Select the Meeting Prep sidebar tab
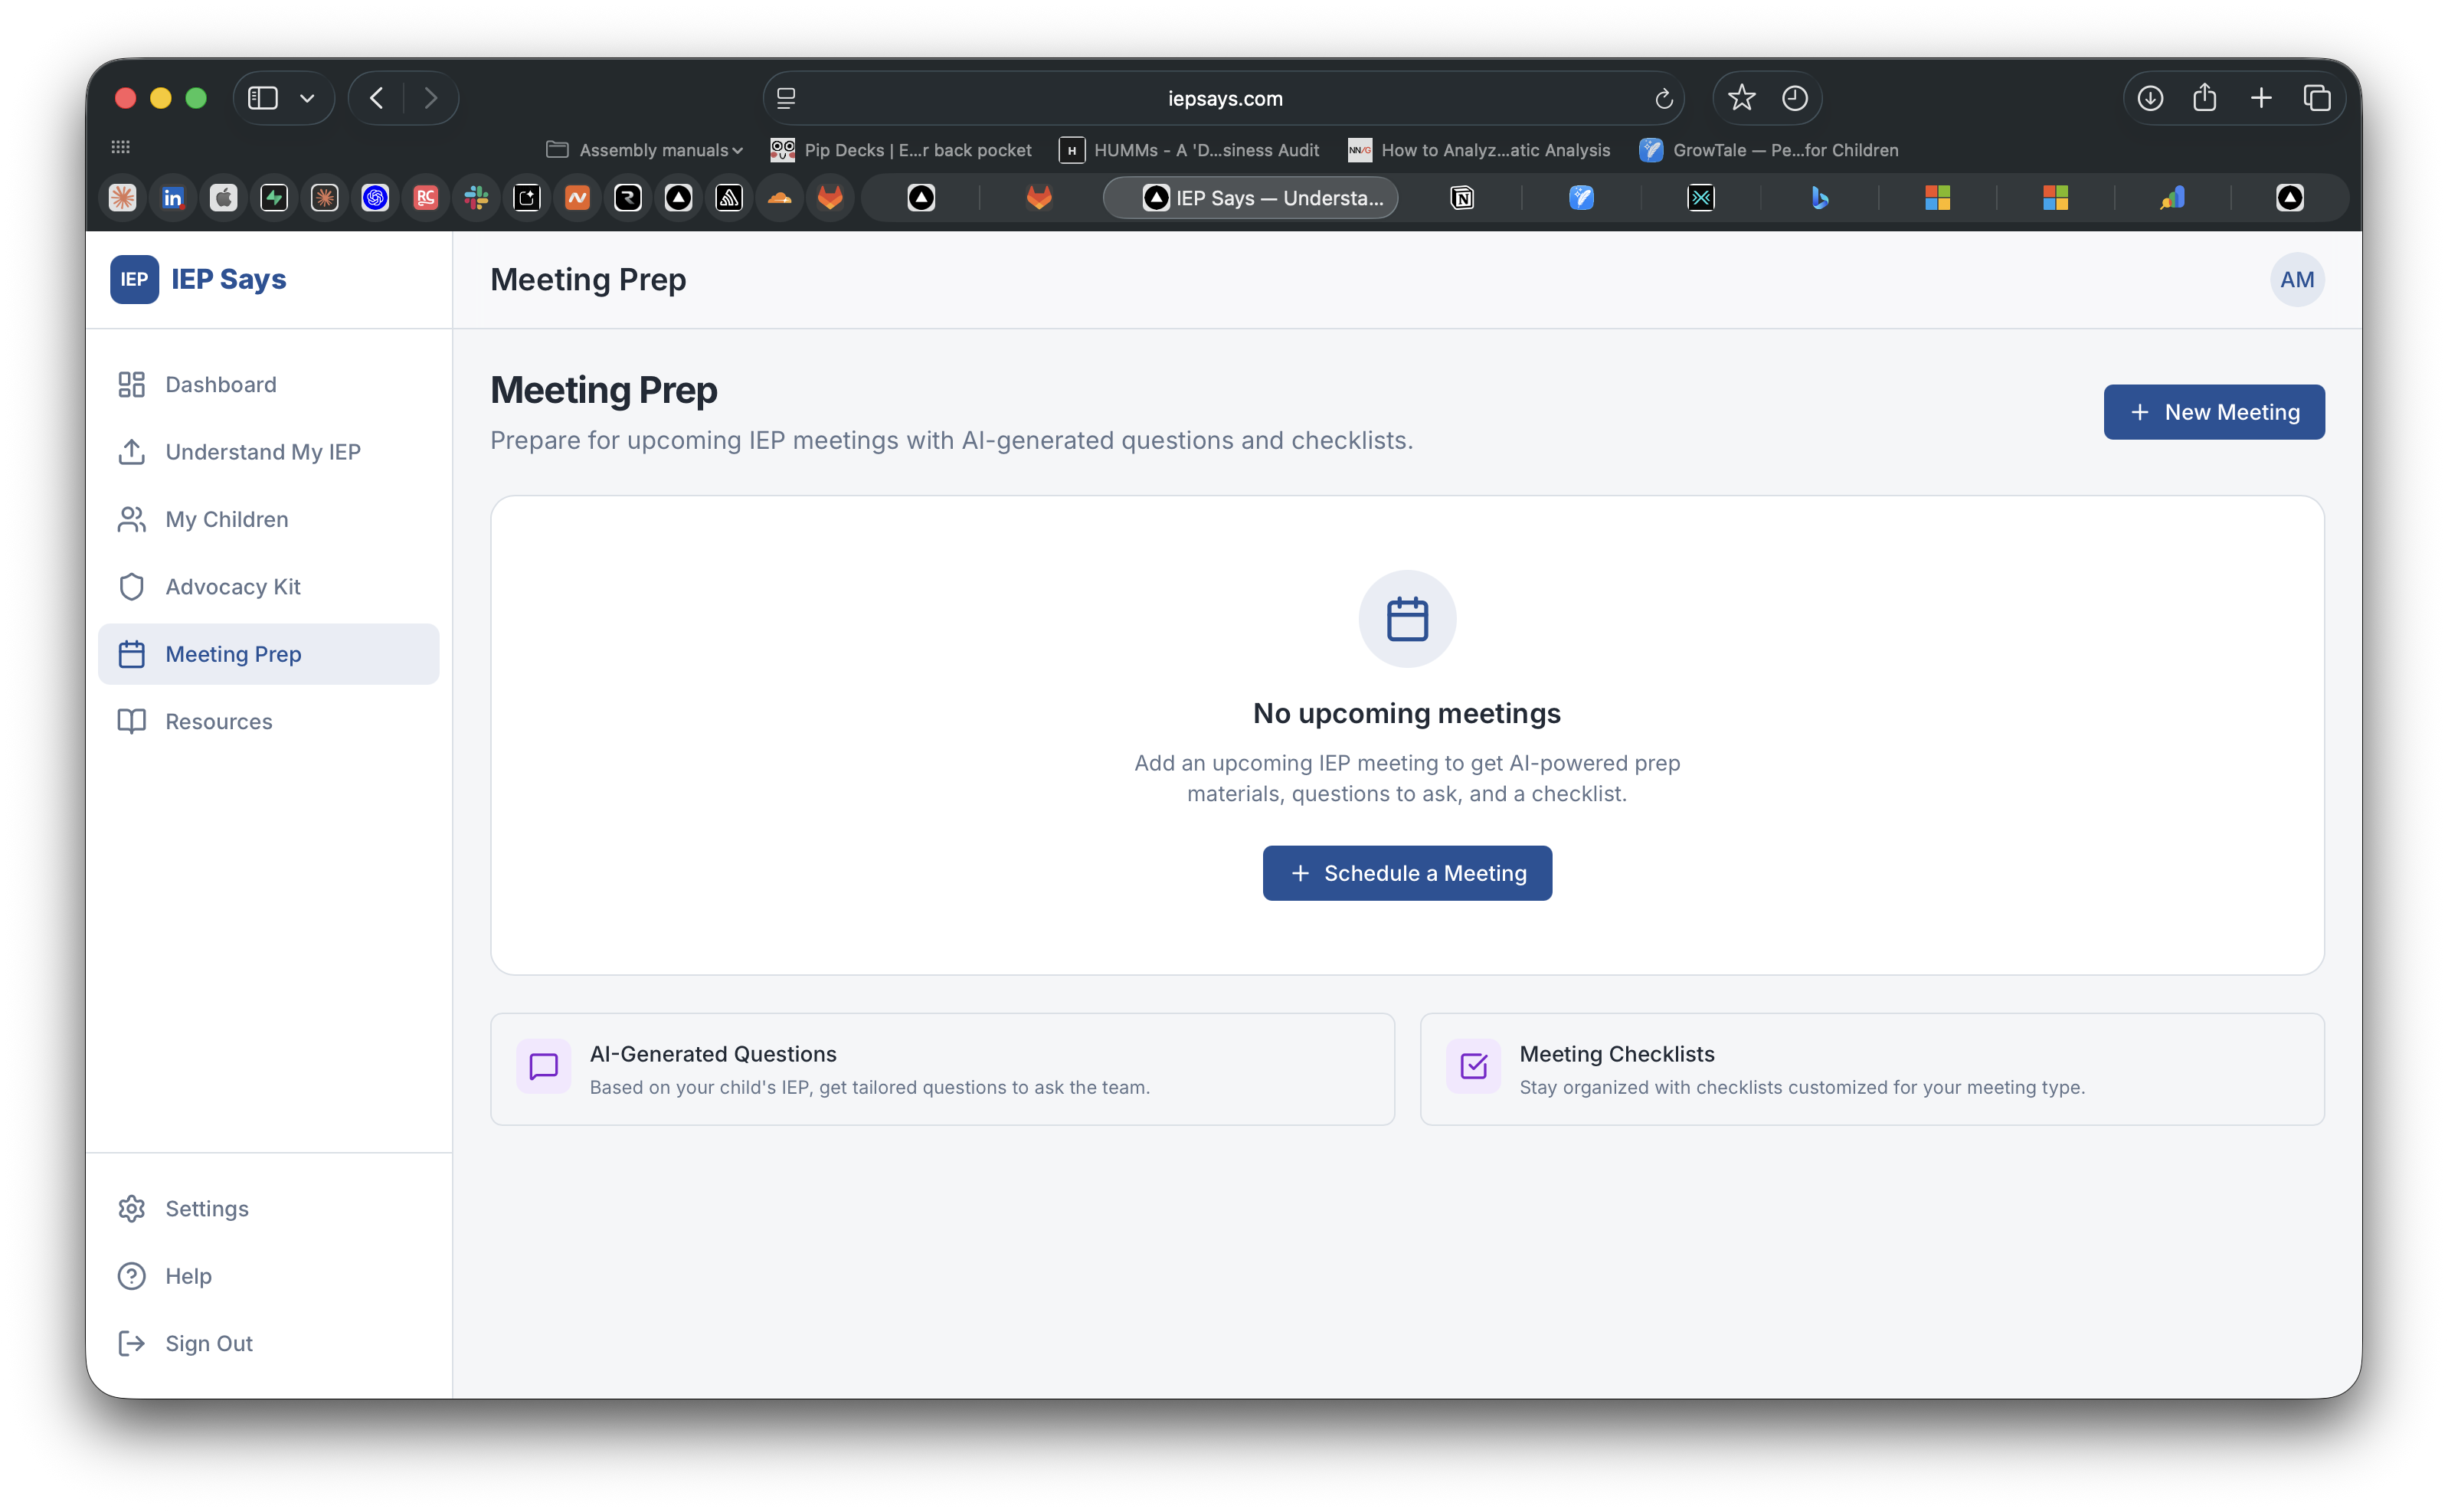 click(x=233, y=654)
